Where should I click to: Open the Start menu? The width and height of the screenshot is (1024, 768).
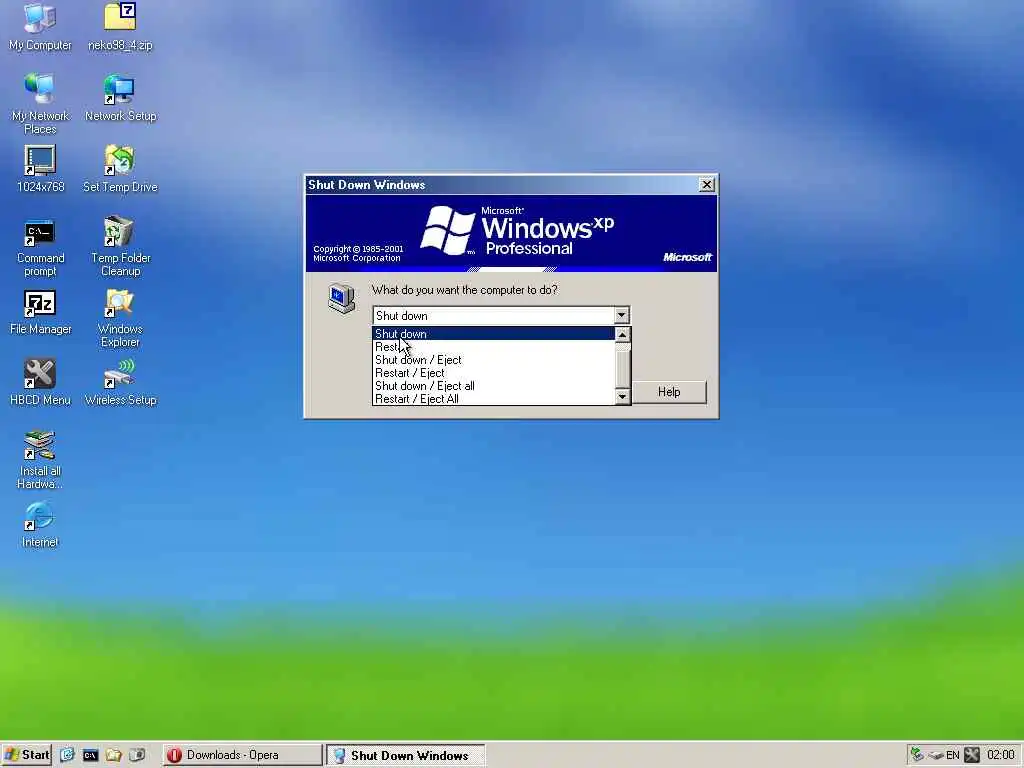[26, 755]
